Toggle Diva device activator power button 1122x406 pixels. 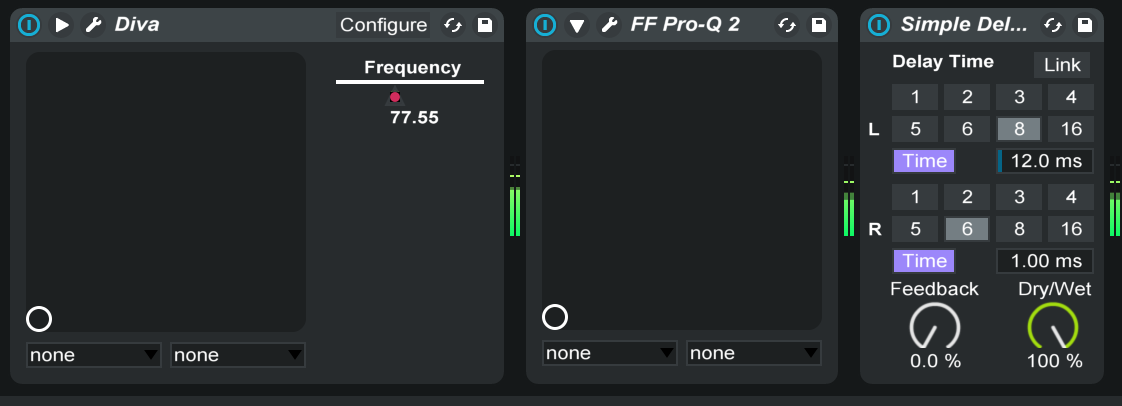(x=29, y=25)
